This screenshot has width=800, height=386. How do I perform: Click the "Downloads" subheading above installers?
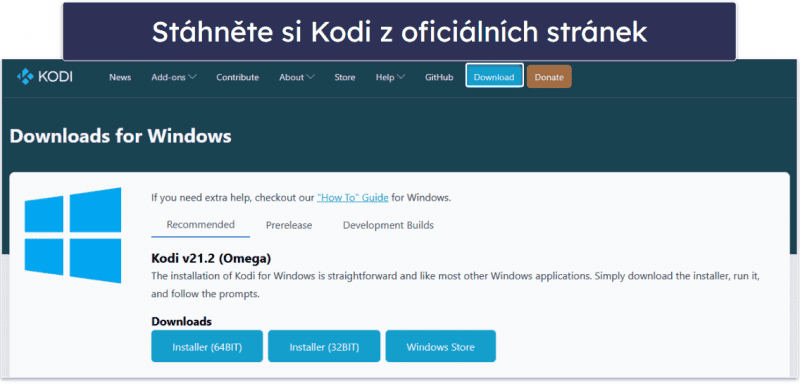[182, 322]
